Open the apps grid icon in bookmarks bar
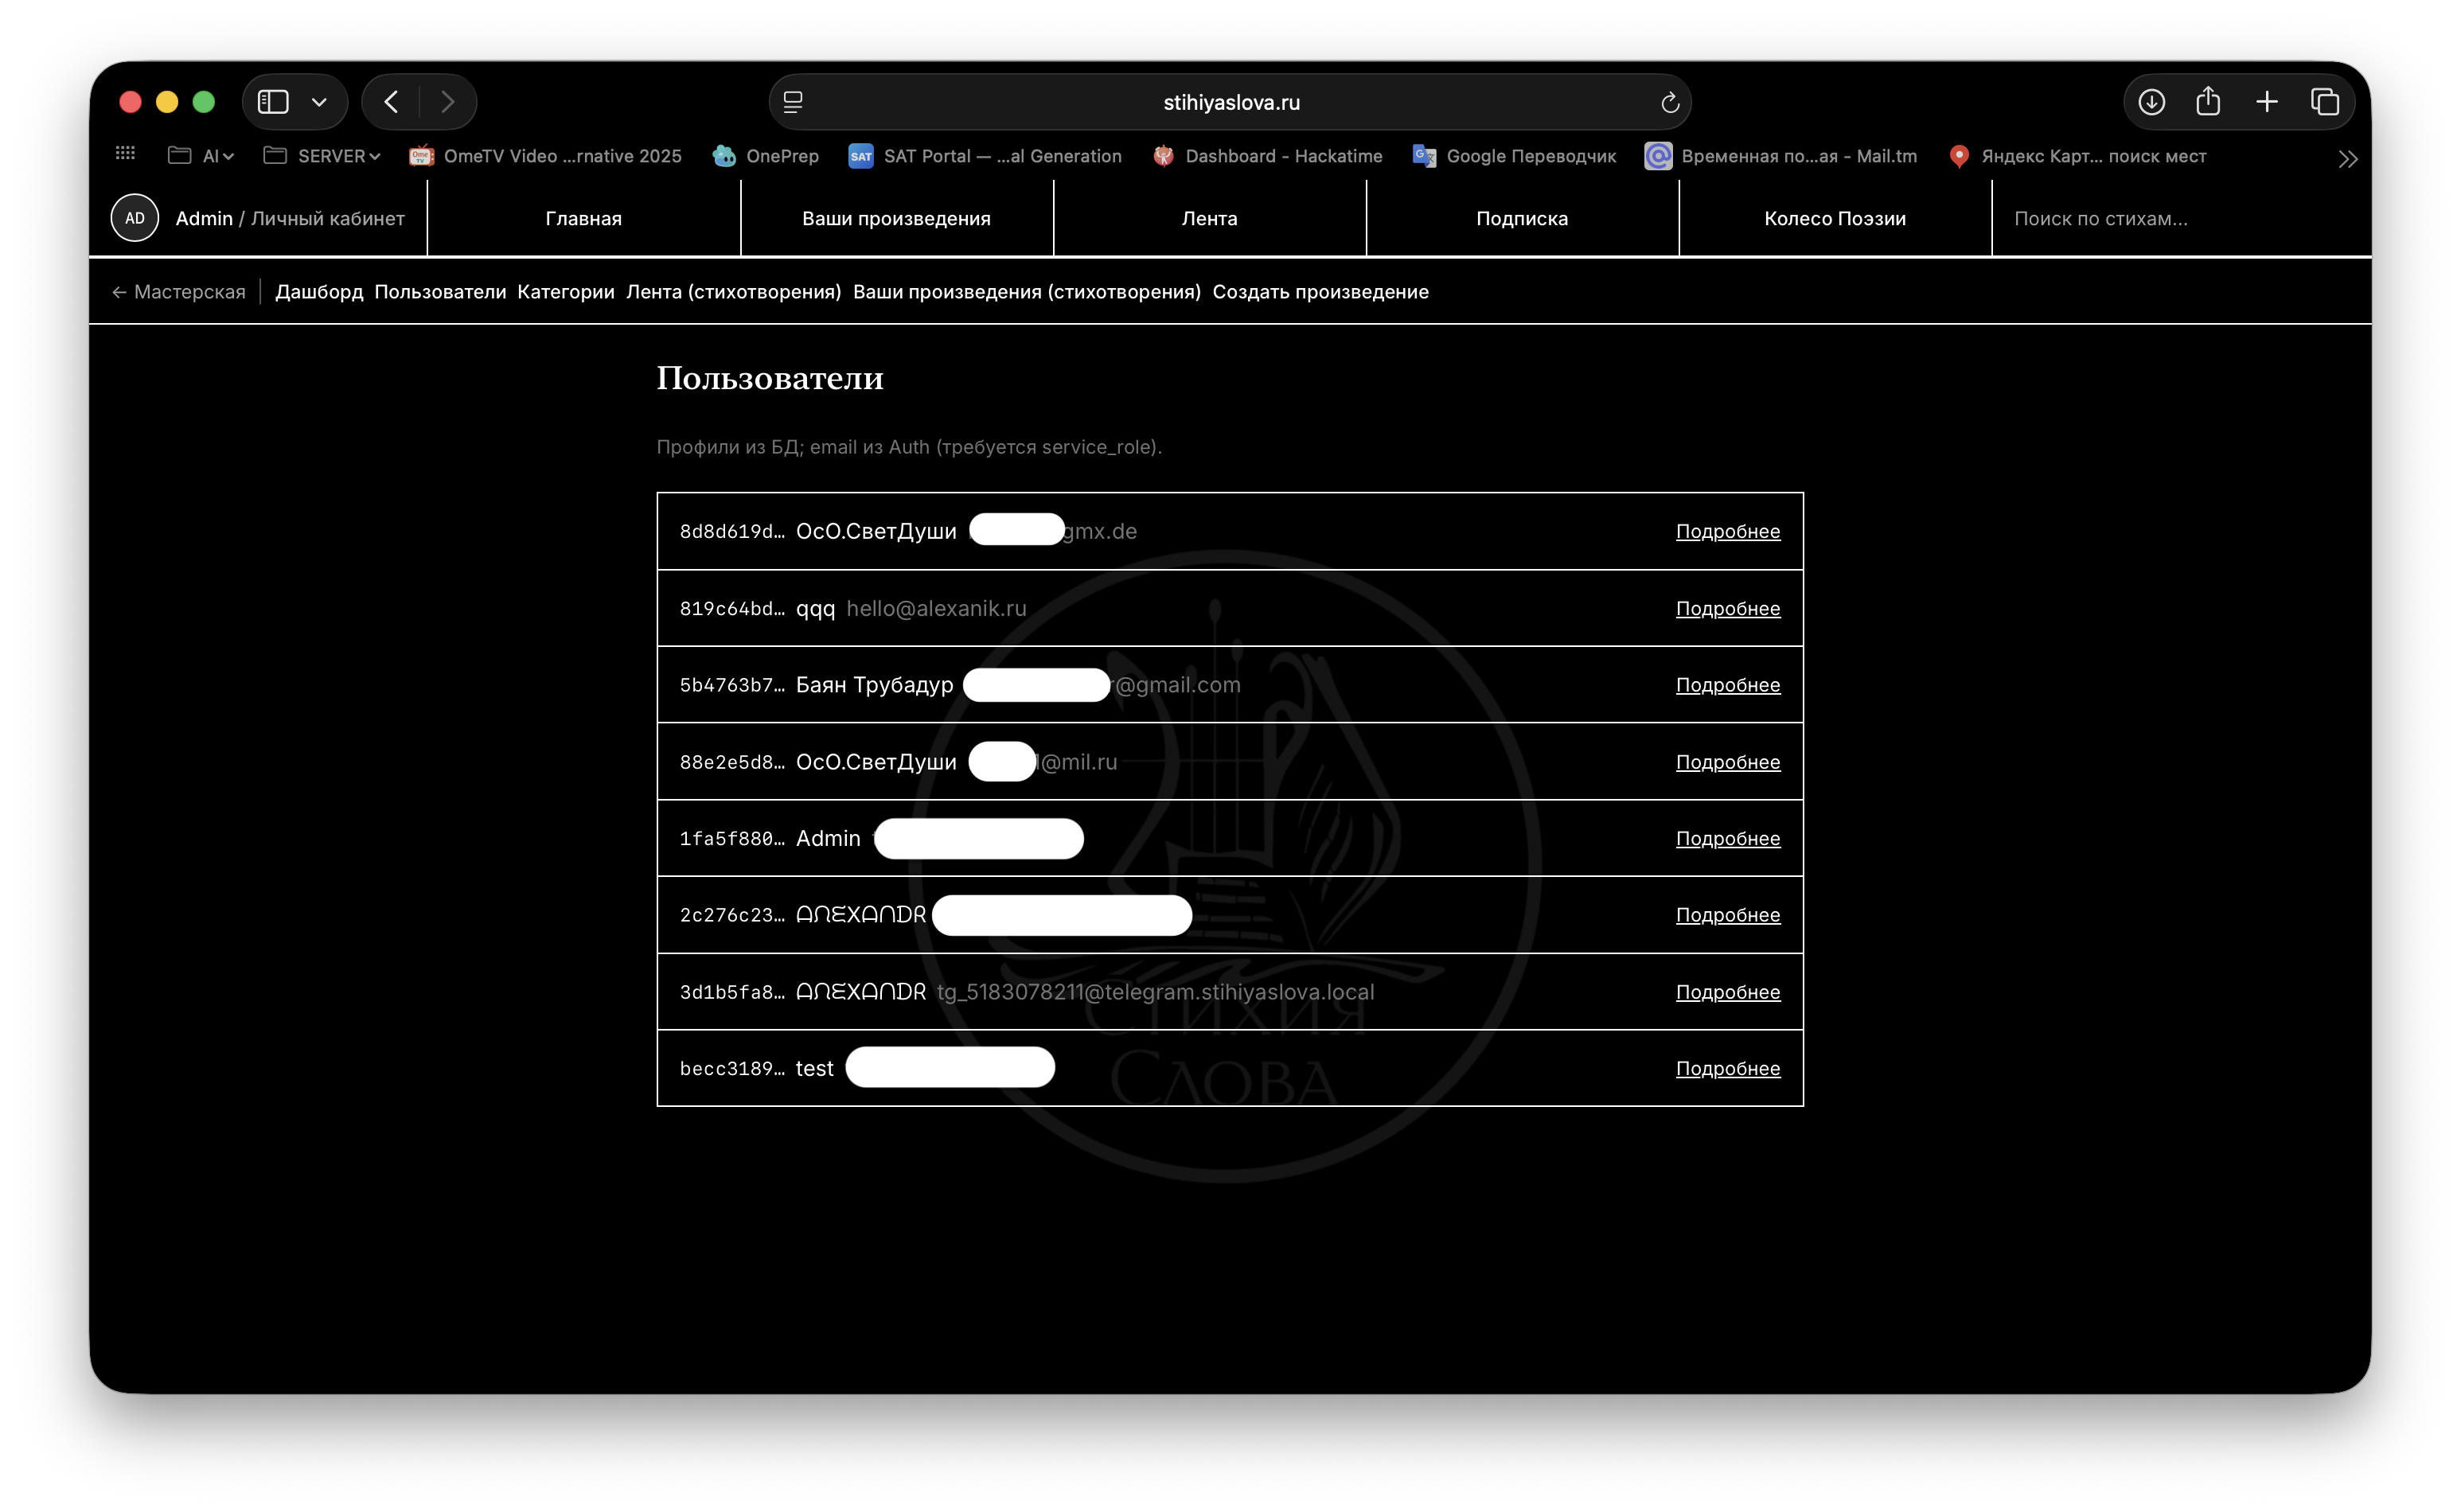The height and width of the screenshot is (1512, 2461). click(x=125, y=153)
